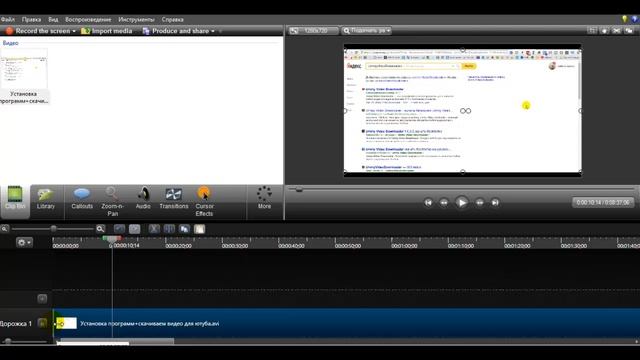Adjust the timeline zoom slider handle
Screen dimensions: 640x360
point(53,229)
